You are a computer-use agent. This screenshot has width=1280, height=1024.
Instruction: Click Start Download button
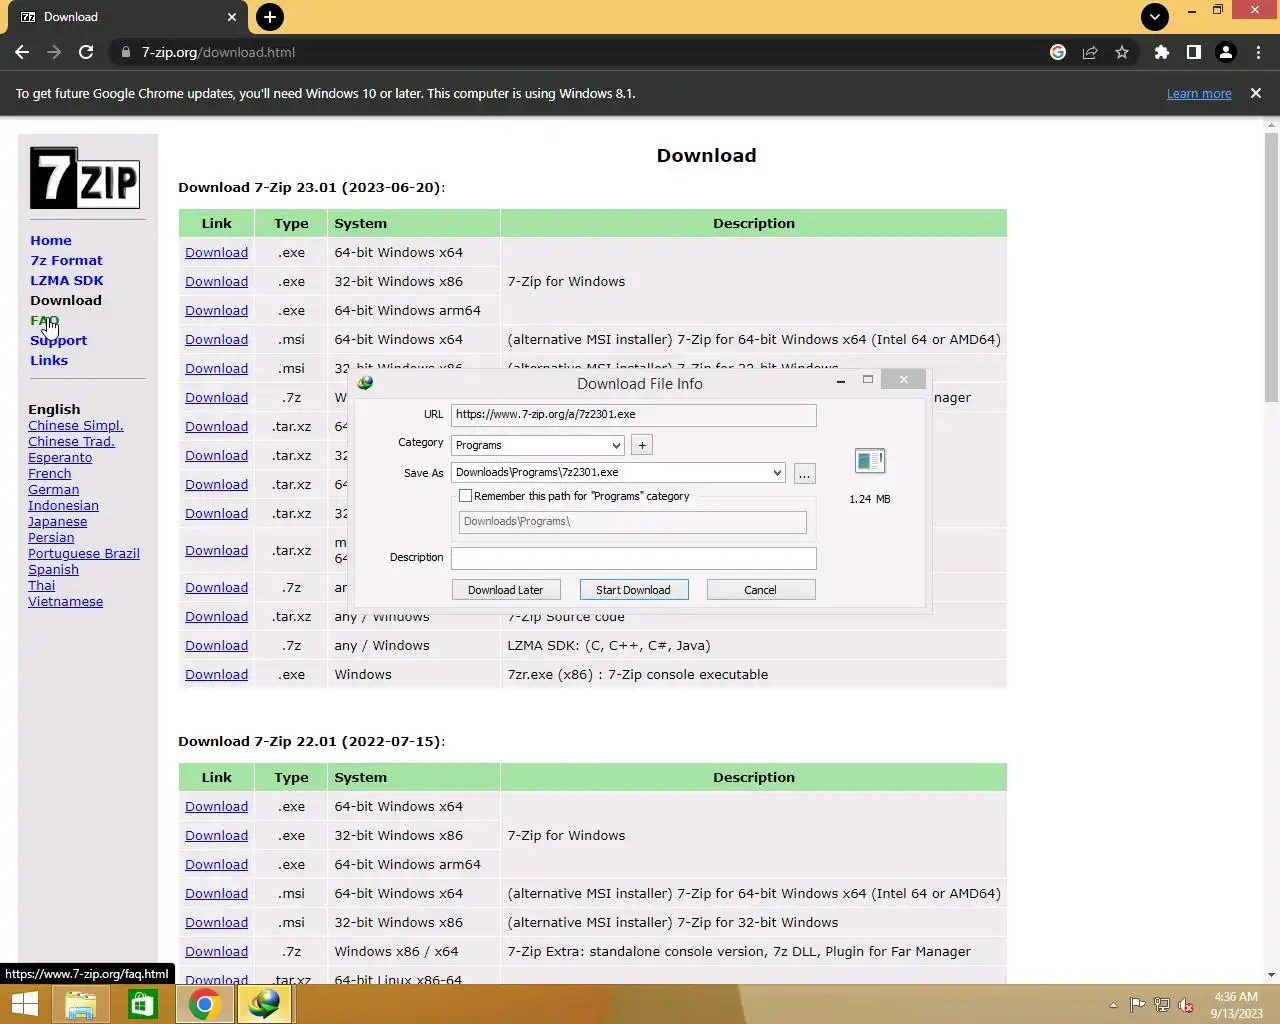click(x=634, y=590)
